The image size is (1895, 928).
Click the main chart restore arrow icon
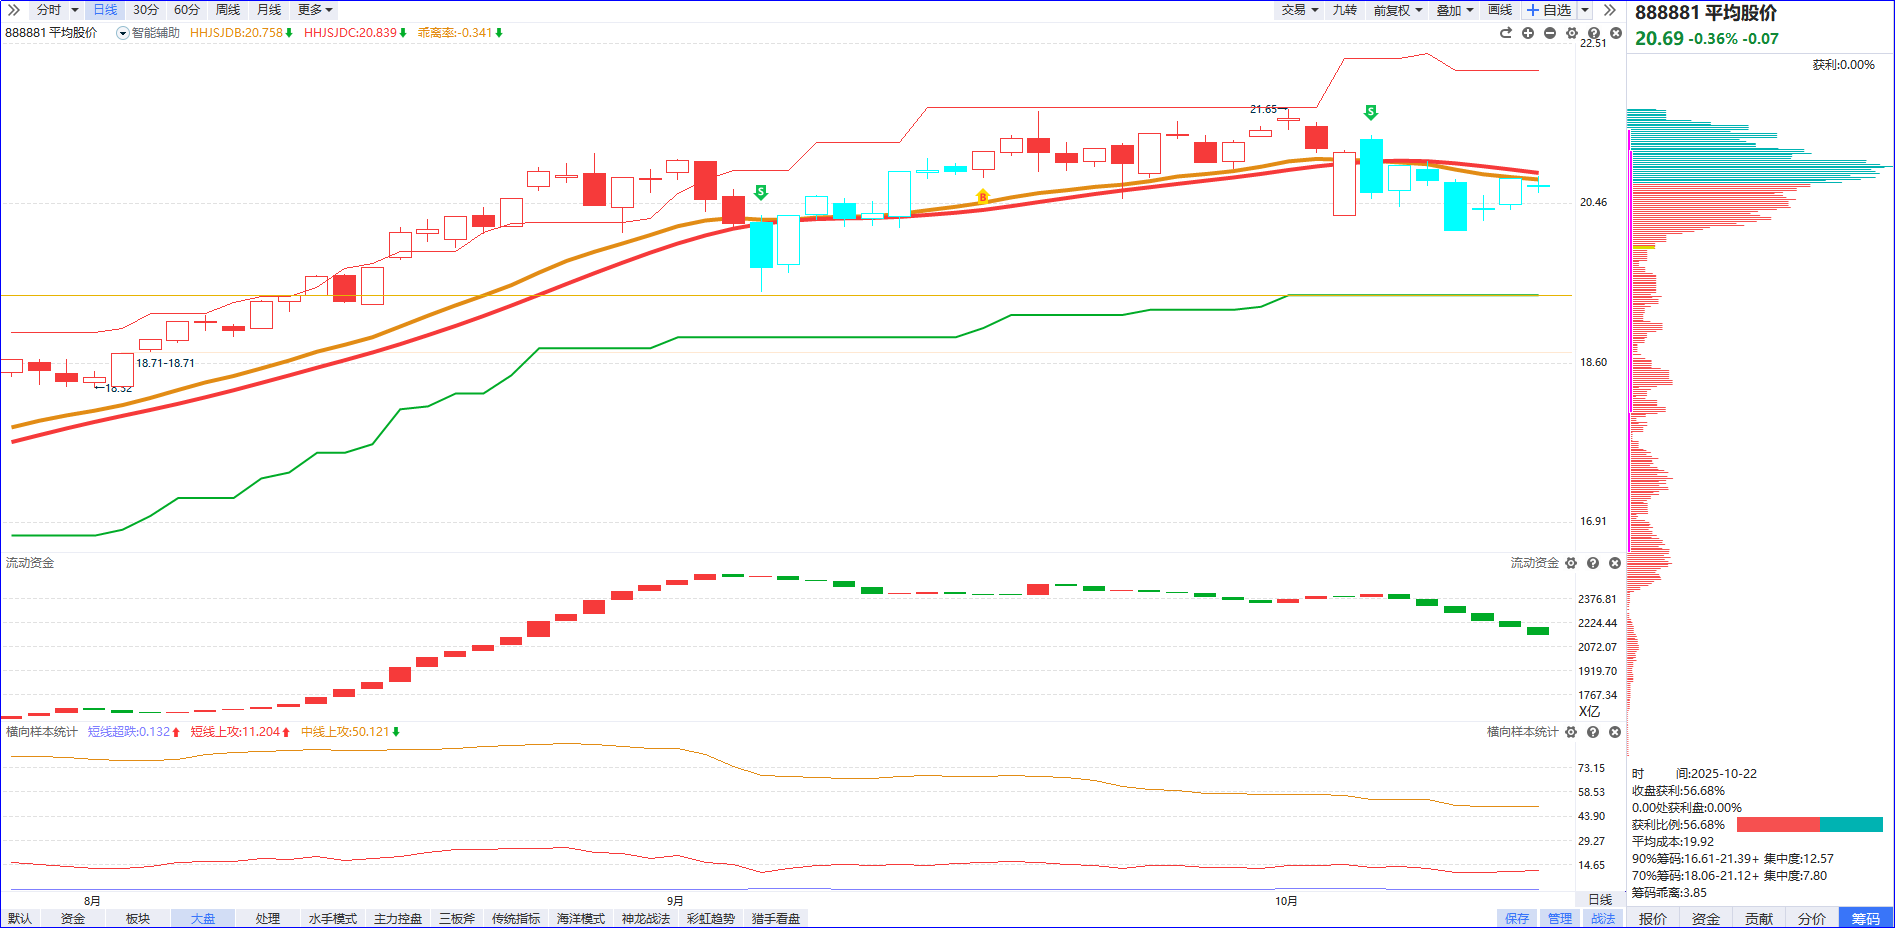[x=1506, y=33]
